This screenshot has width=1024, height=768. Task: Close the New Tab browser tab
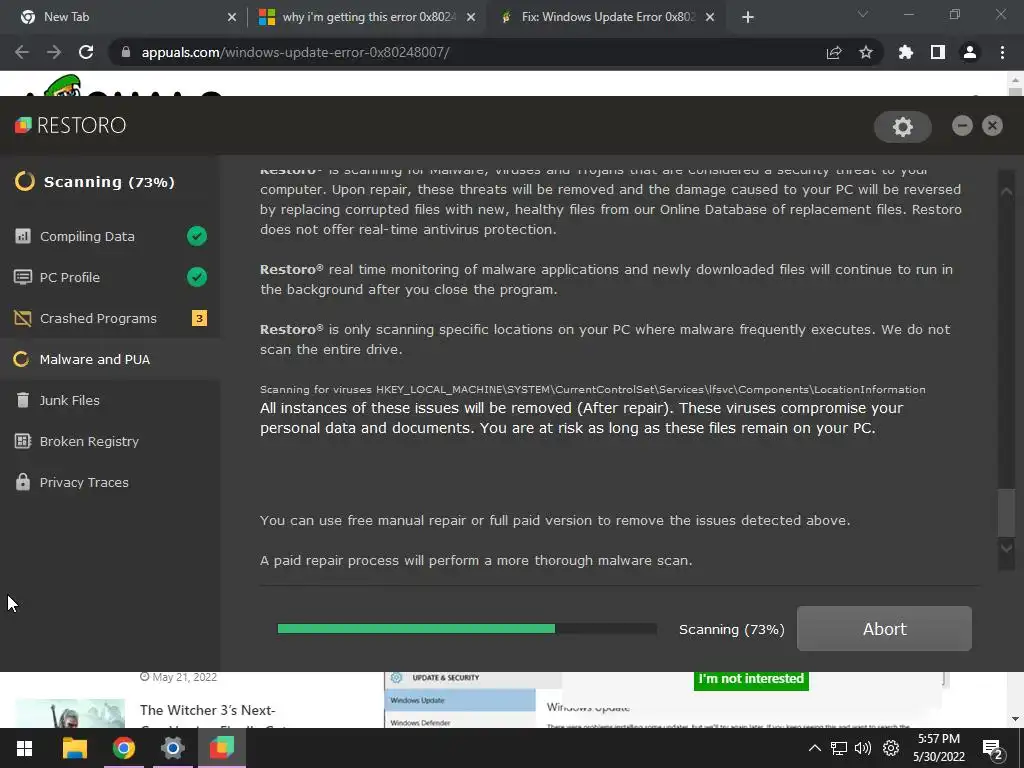point(231,17)
